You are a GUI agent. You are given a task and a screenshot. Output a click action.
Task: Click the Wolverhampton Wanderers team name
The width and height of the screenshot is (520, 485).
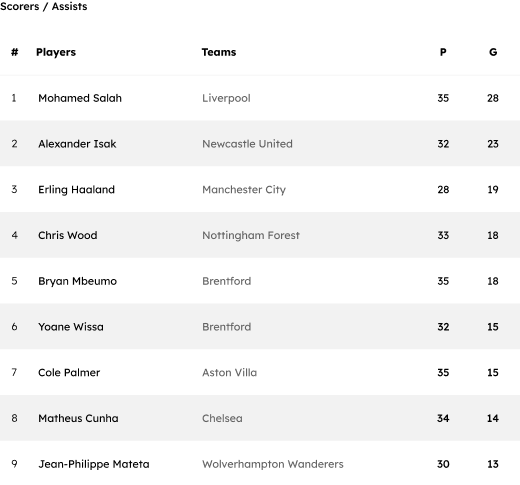273,464
